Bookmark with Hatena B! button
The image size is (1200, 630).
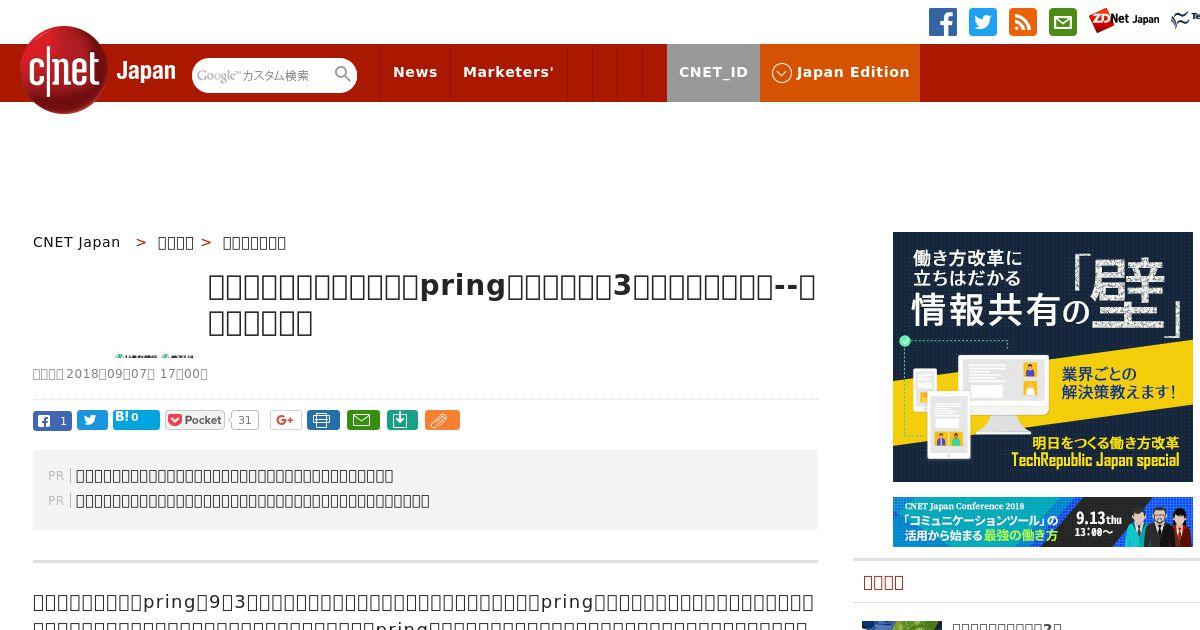[136, 419]
